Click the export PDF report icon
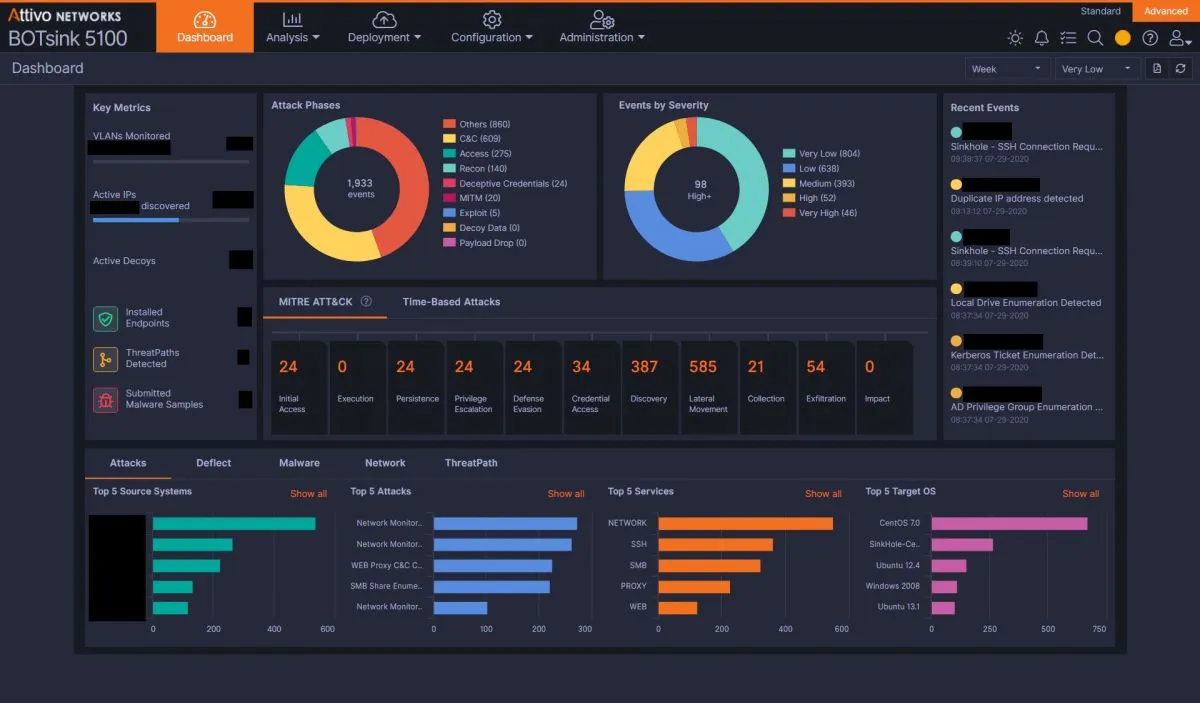Viewport: 1200px width, 703px height. pos(1157,69)
